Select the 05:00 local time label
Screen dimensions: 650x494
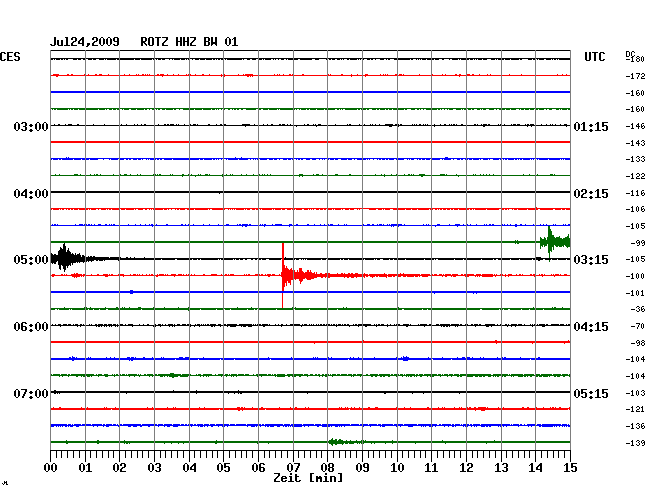pos(31,260)
